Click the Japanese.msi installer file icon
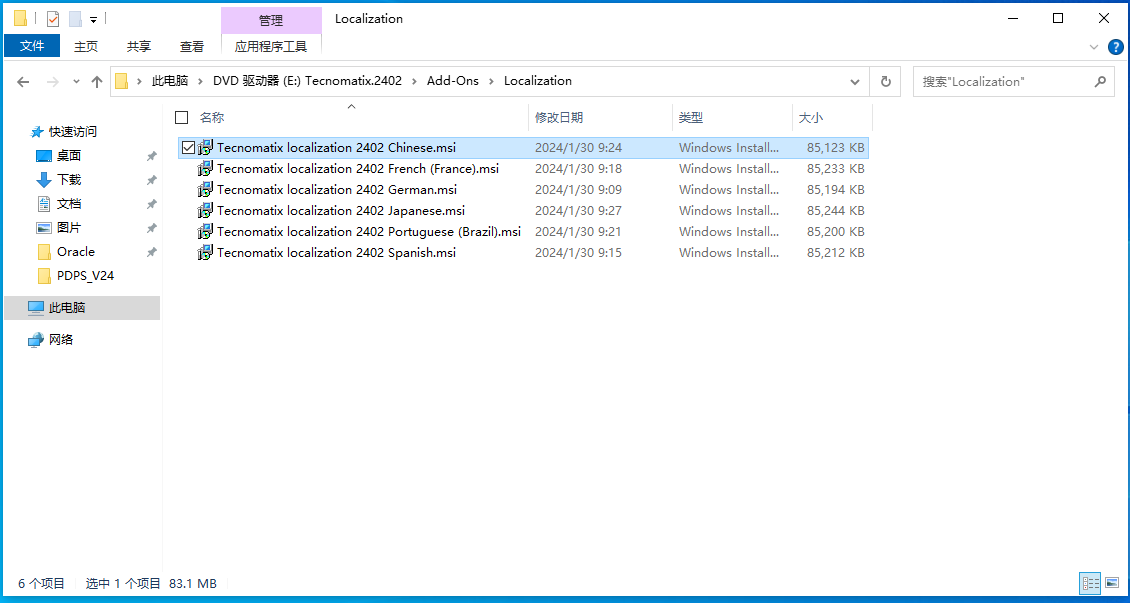Screen dimensions: 1130x603 (205, 211)
